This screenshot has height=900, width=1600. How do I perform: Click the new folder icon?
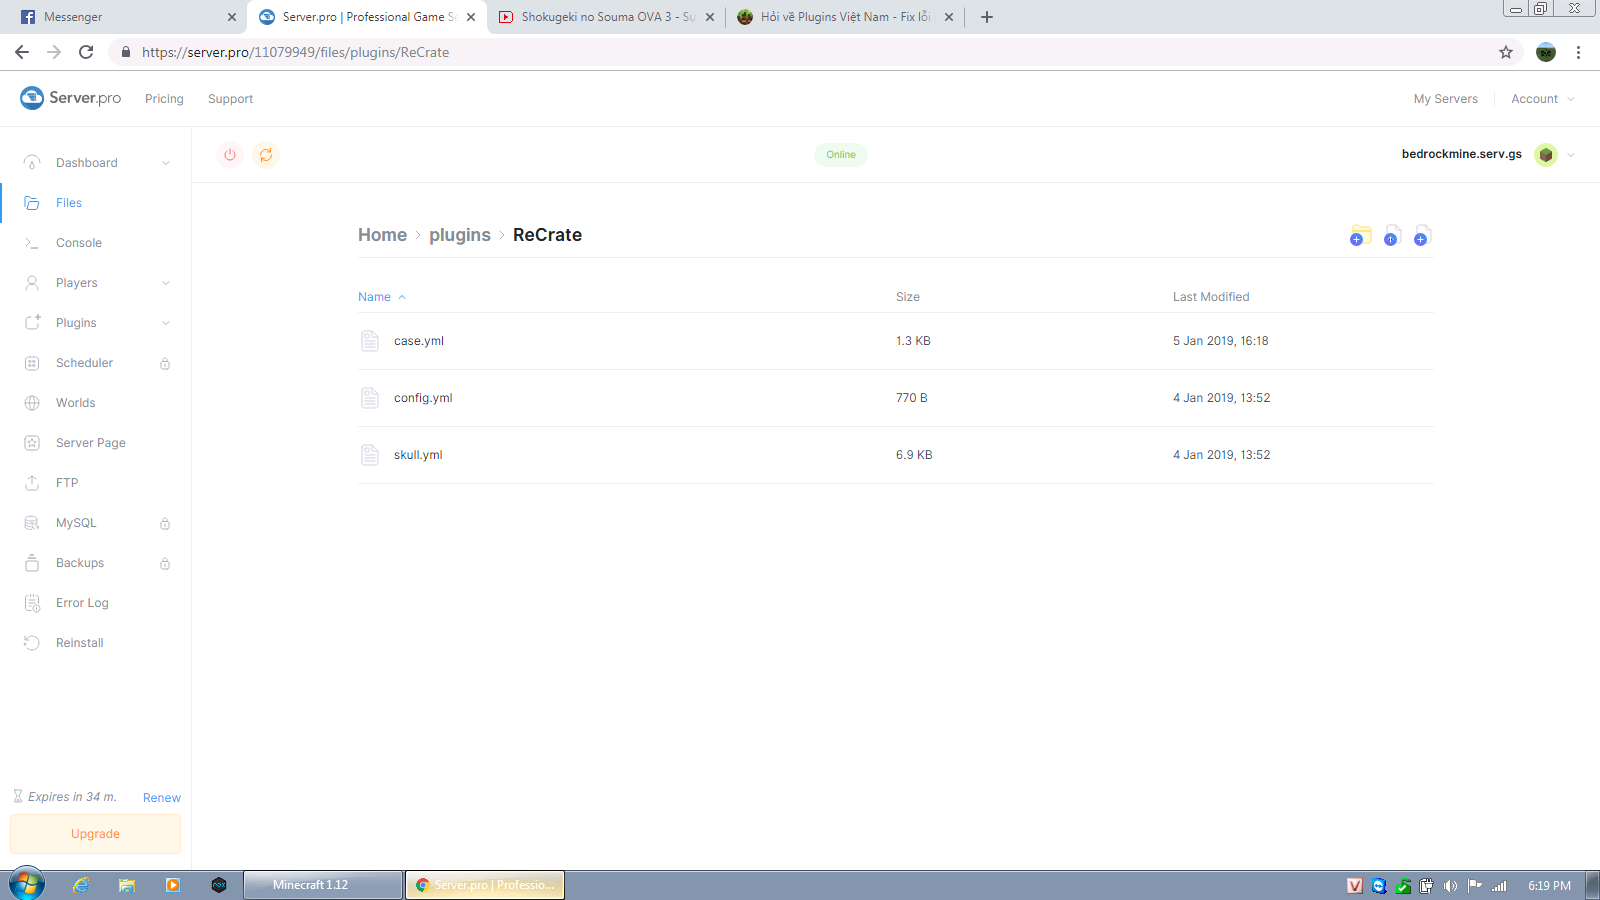pyautogui.click(x=1360, y=236)
